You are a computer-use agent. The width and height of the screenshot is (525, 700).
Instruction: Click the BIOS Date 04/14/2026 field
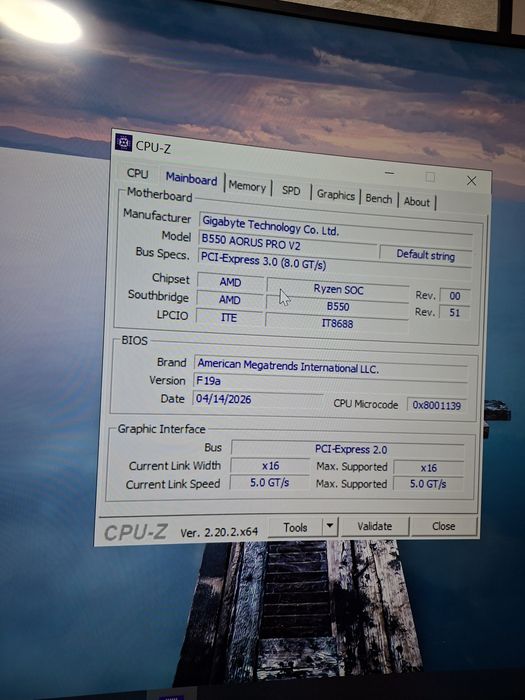pyautogui.click(x=258, y=399)
